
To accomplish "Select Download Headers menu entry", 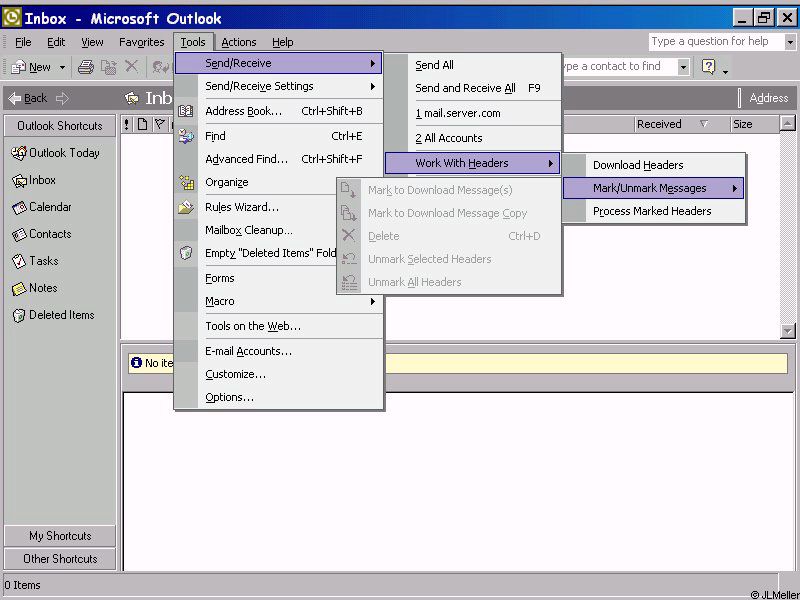I will click(x=638, y=165).
